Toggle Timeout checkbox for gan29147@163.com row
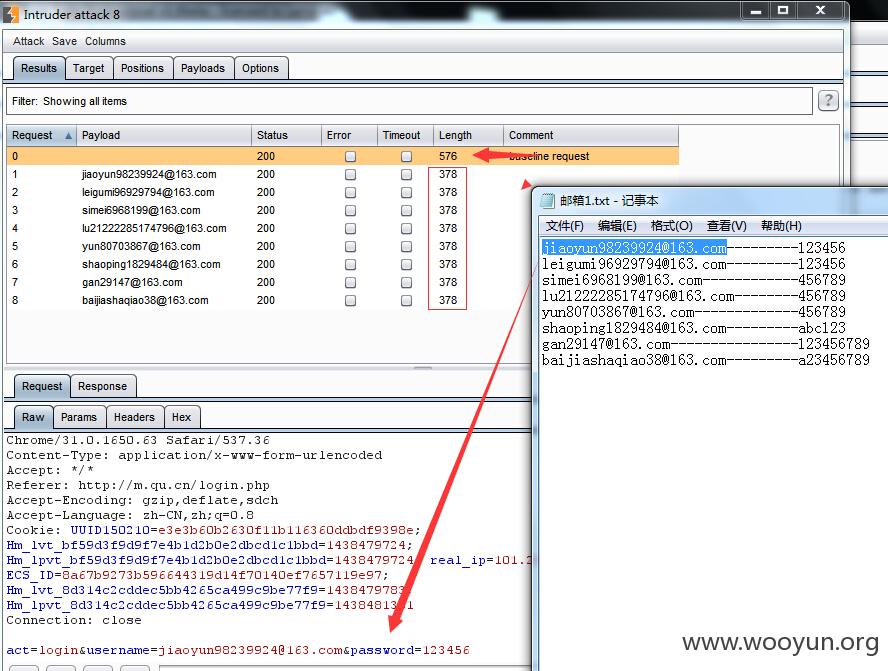The height and width of the screenshot is (671, 888). pyautogui.click(x=406, y=283)
